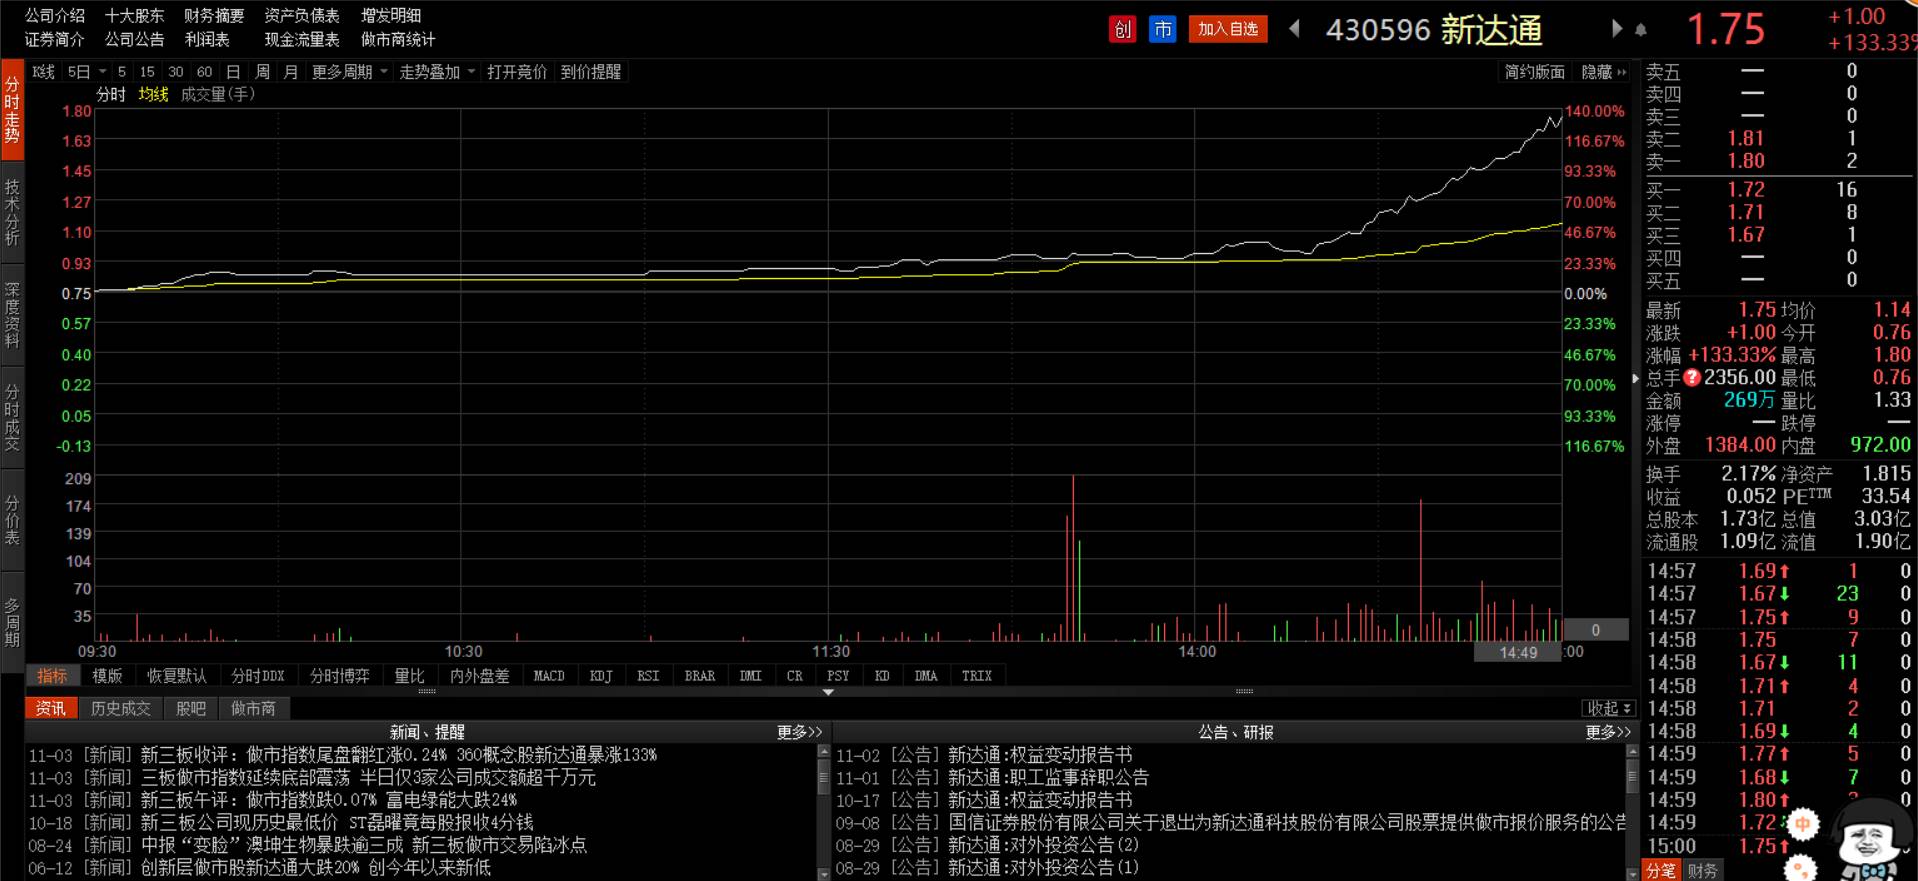Click the 加入自选 button
The width and height of the screenshot is (1918, 881).
click(1228, 29)
